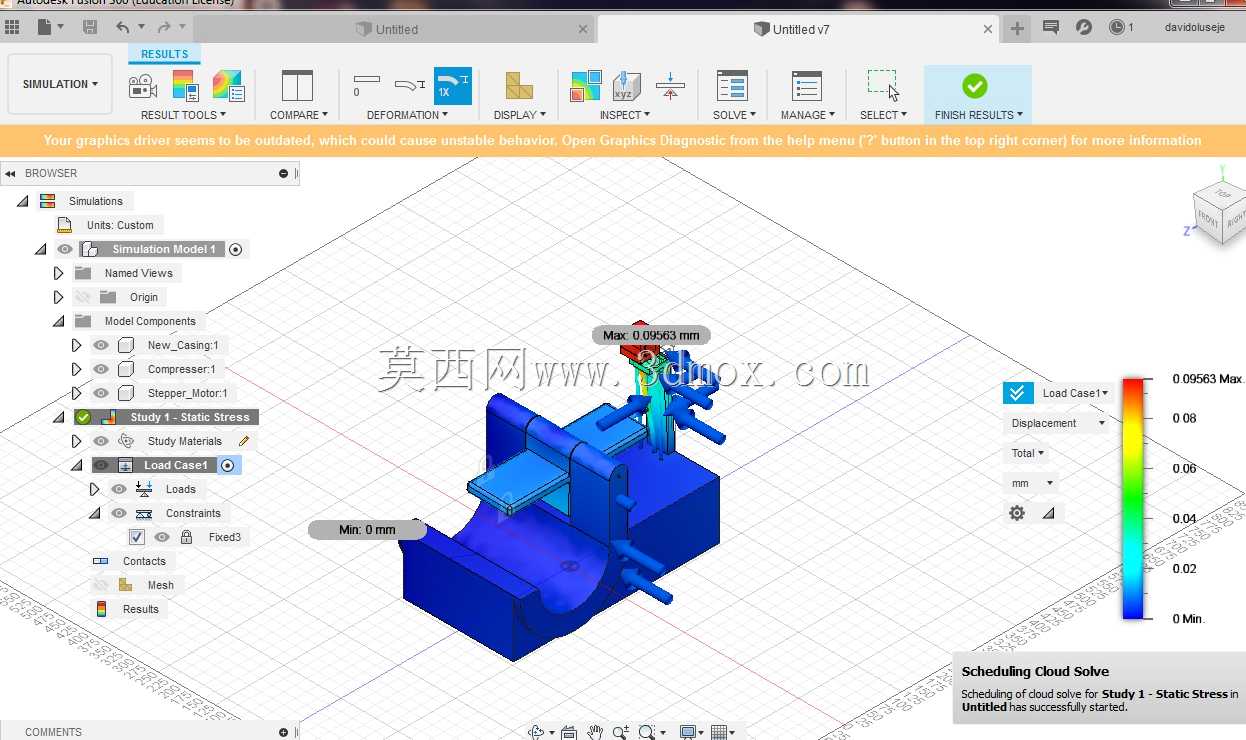Expand the Named Views folder
Viewport: 1246px width, 740px height.
tap(58, 273)
